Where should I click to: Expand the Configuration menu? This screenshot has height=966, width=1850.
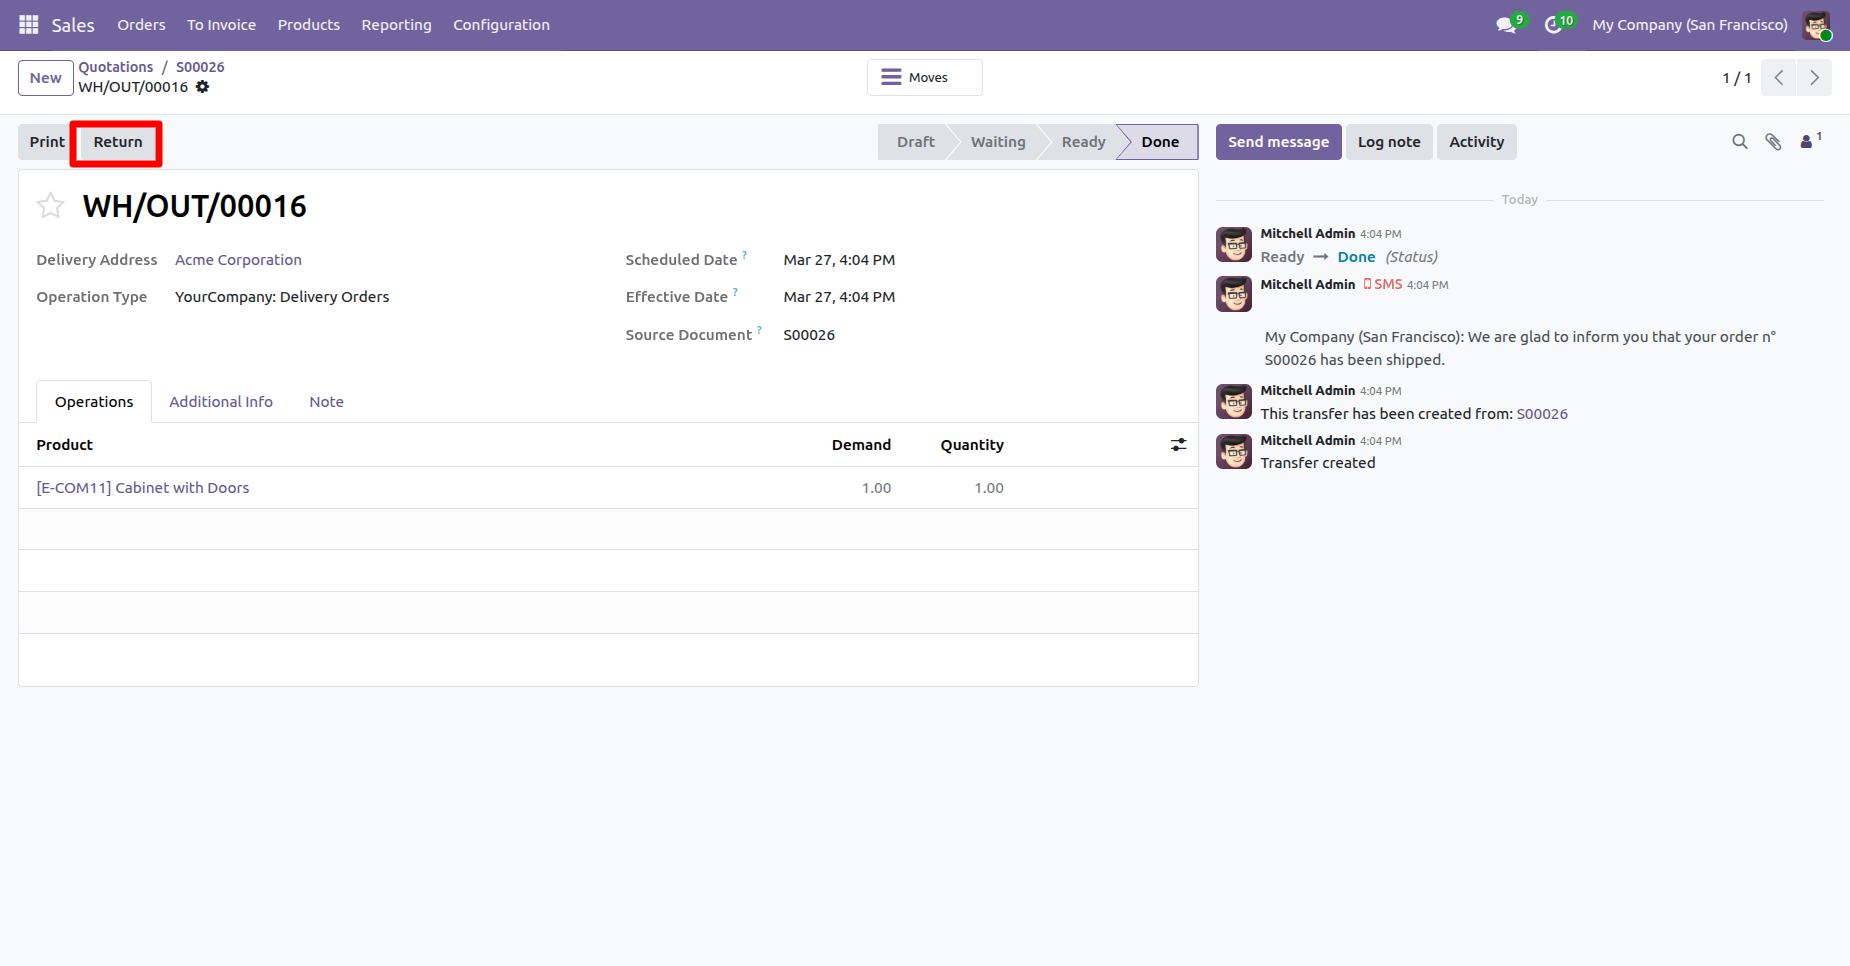501,25
